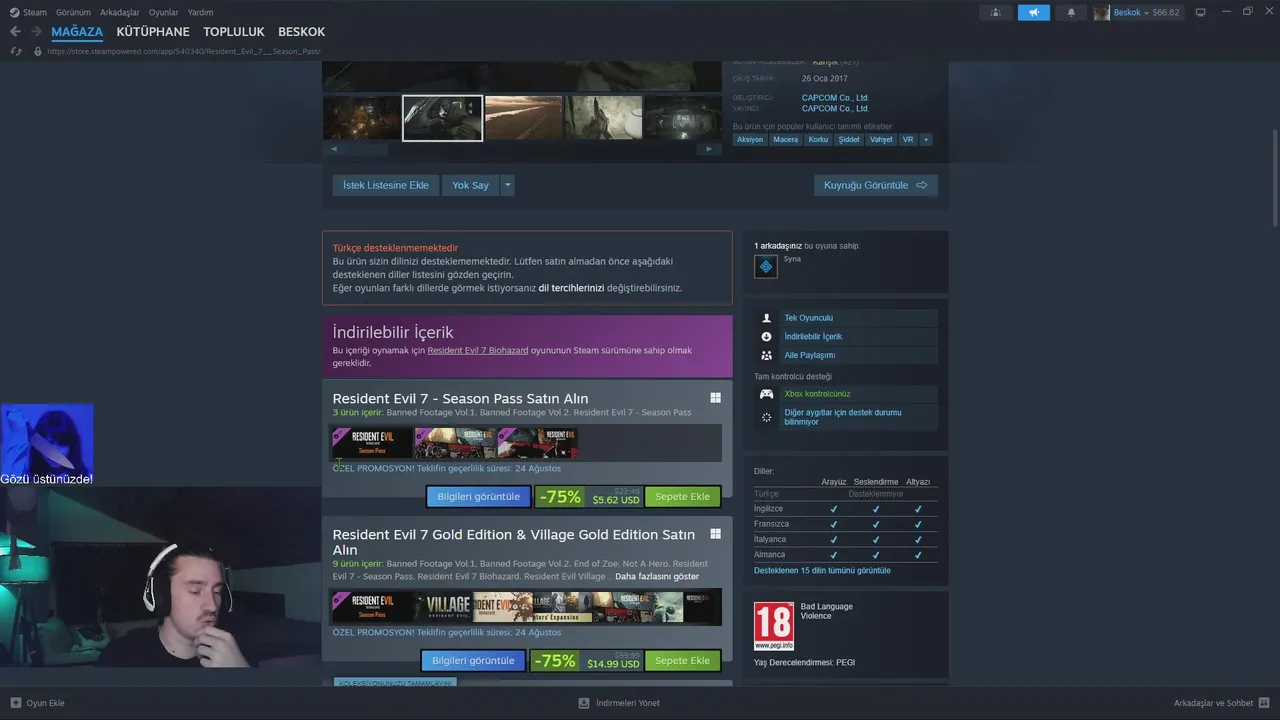Click the PEGI 18 rating badge

coord(773,626)
